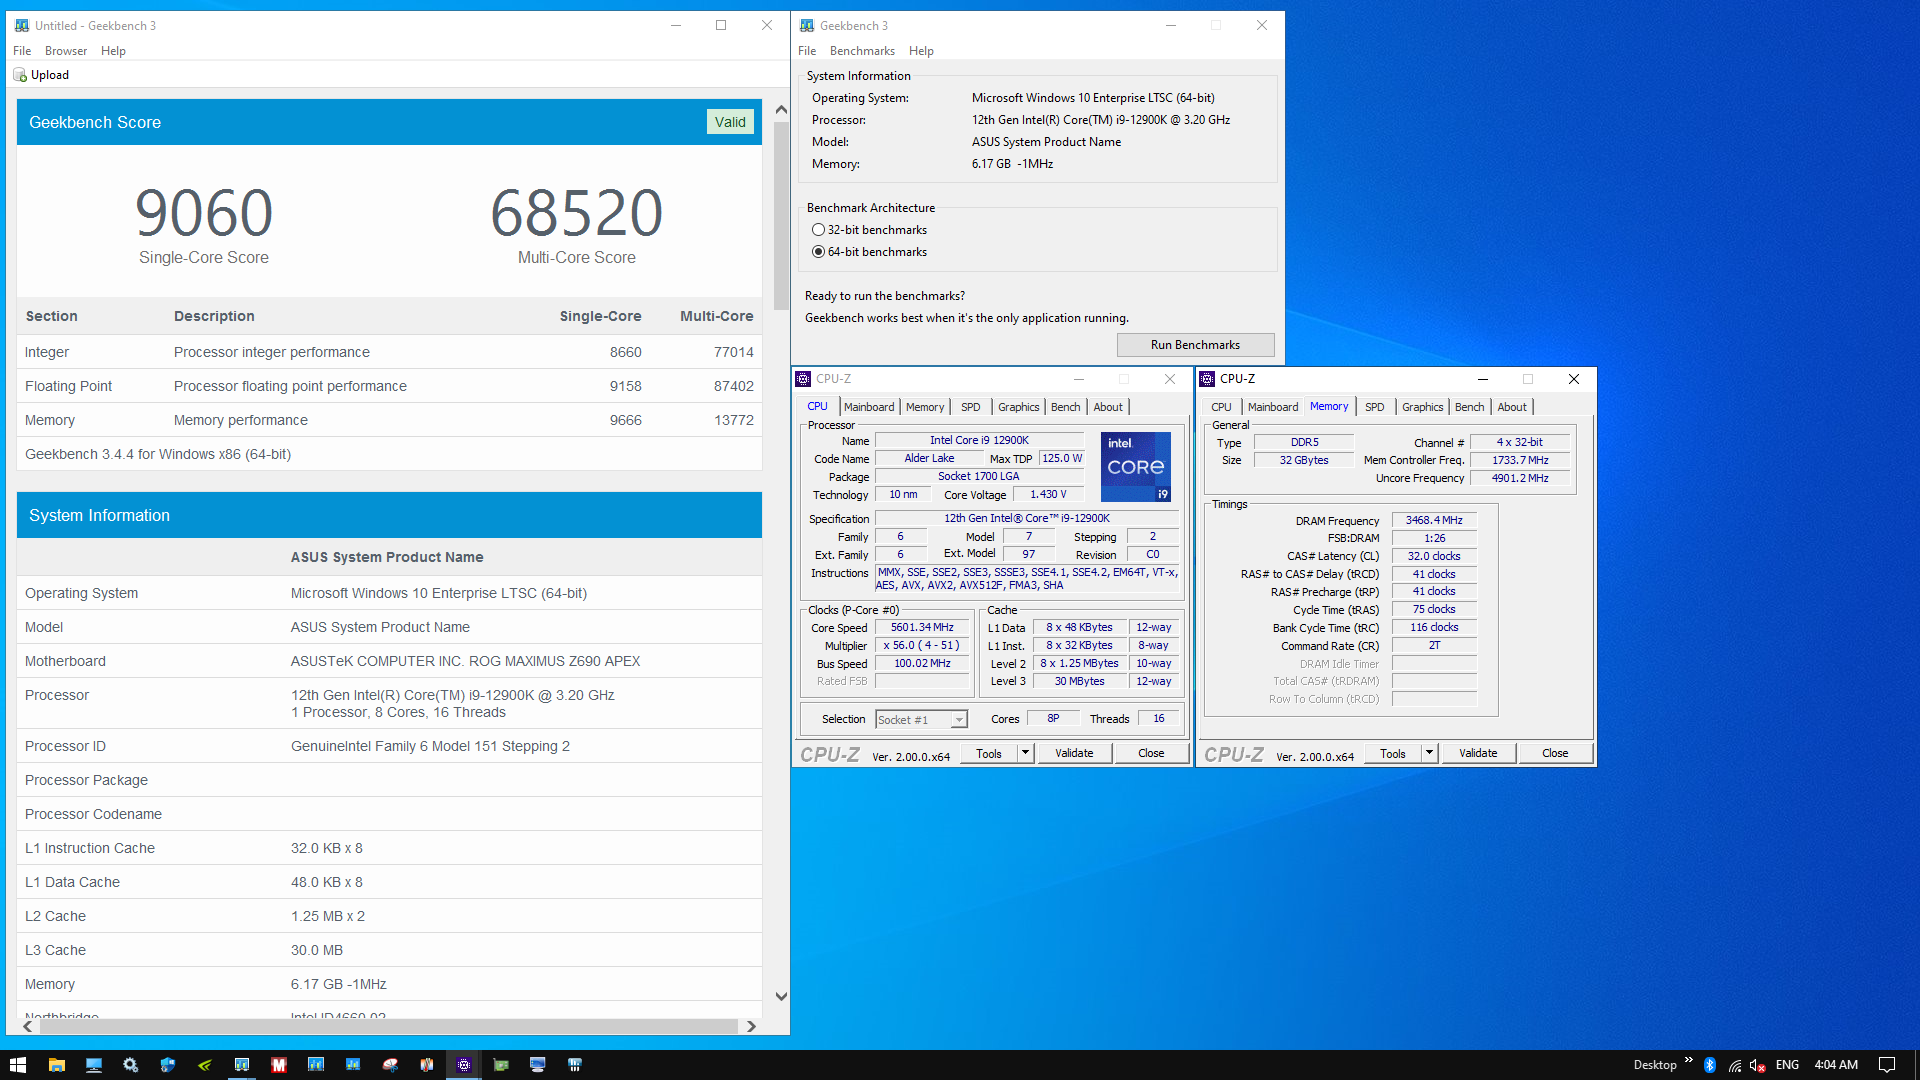Image resolution: width=1920 pixels, height=1080 pixels.
Task: Click the scroll left arrow in the Geekbench results
Action: pos(28,1026)
